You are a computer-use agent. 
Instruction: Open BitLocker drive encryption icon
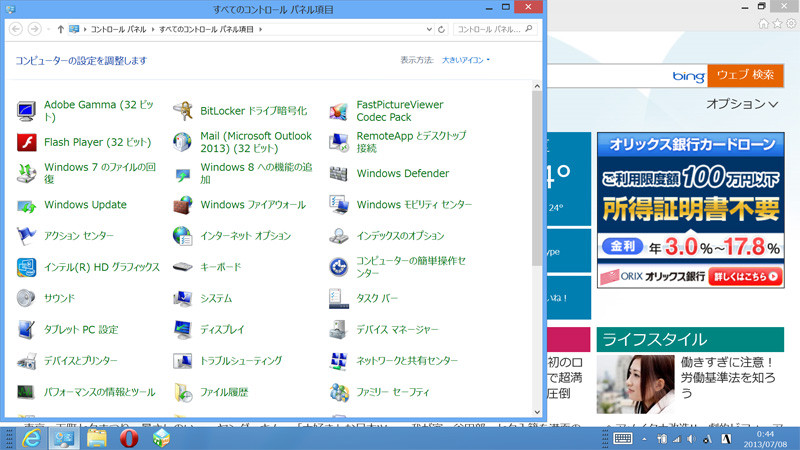pos(182,111)
